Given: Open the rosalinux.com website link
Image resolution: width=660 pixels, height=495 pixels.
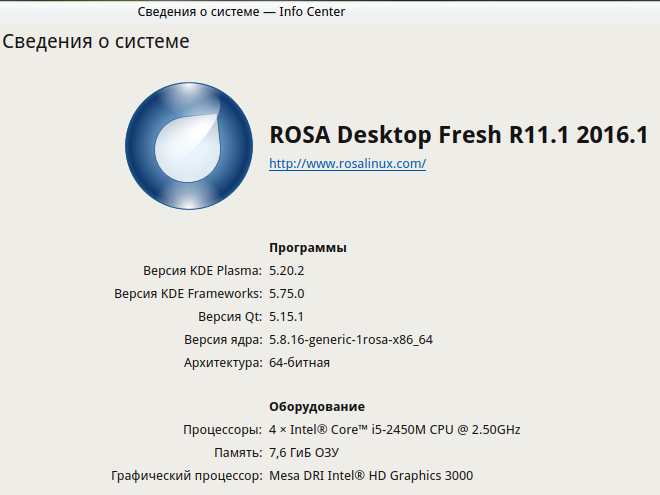Looking at the screenshot, I should point(347,163).
